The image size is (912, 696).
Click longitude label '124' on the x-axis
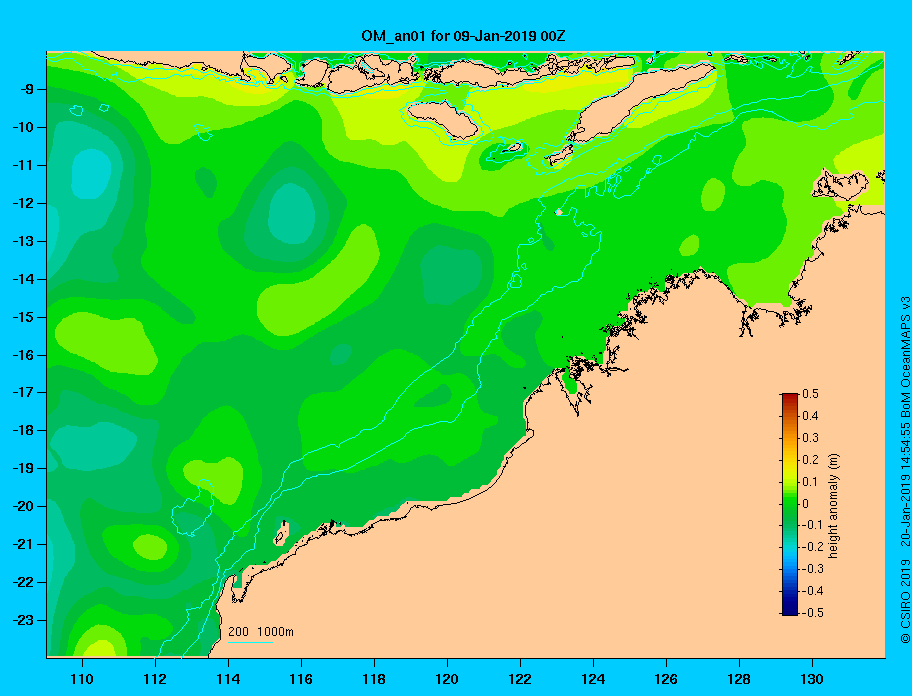pyautogui.click(x=593, y=679)
